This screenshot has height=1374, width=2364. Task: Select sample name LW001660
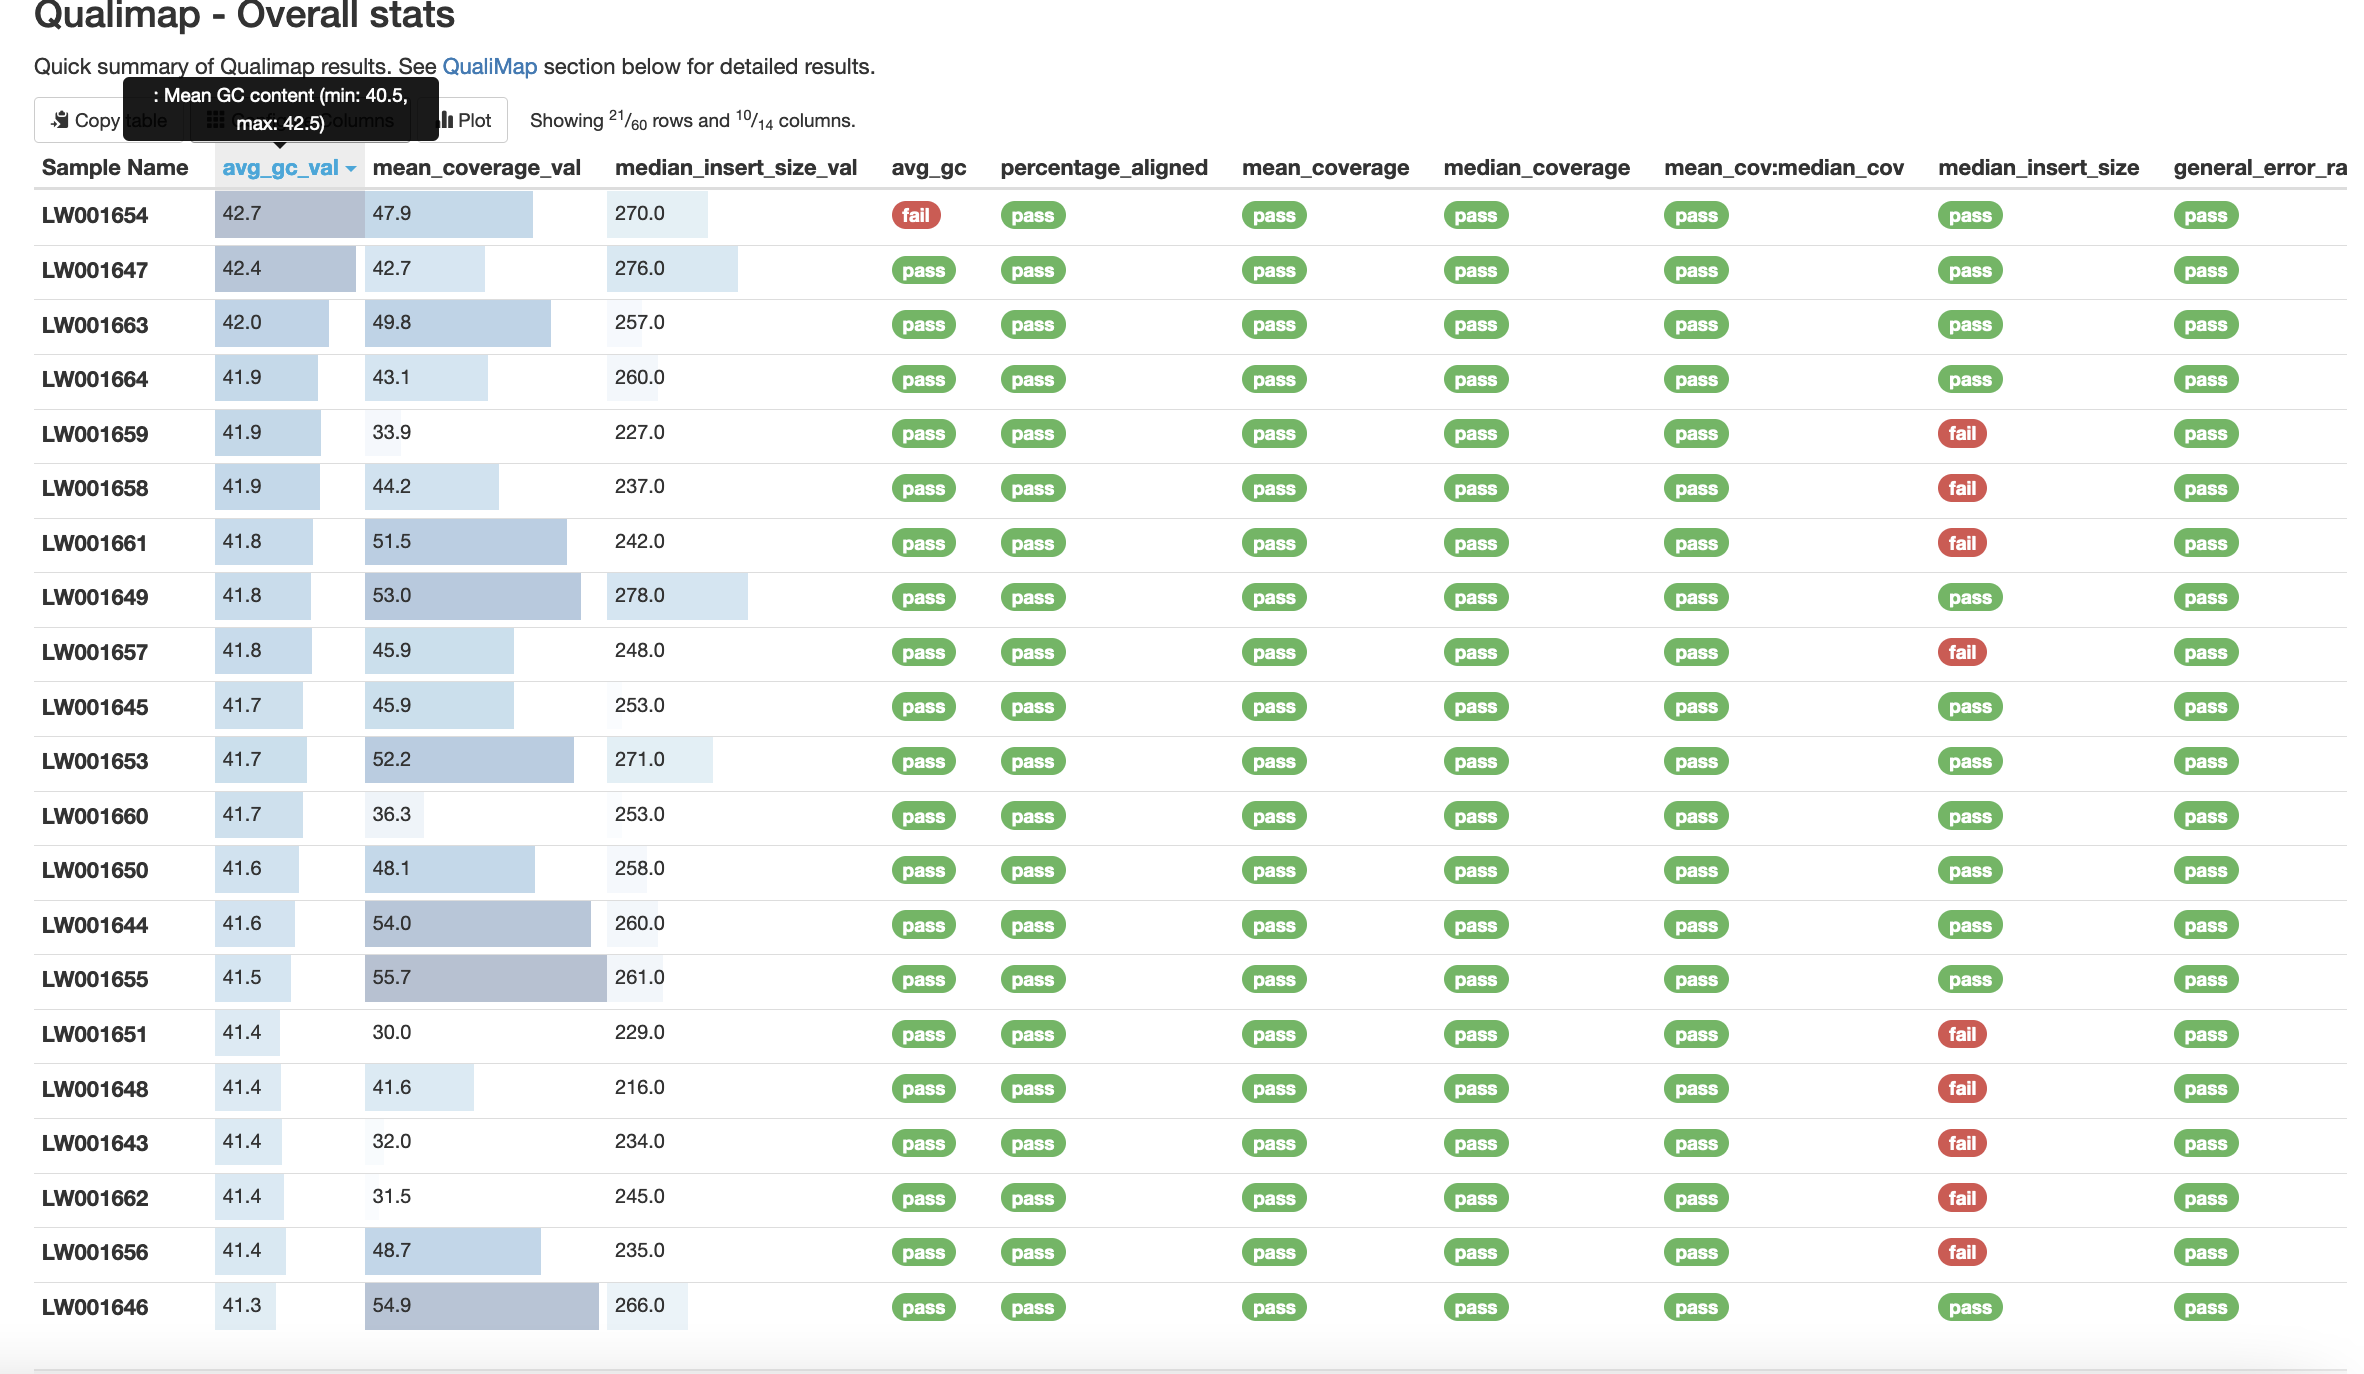click(x=95, y=816)
